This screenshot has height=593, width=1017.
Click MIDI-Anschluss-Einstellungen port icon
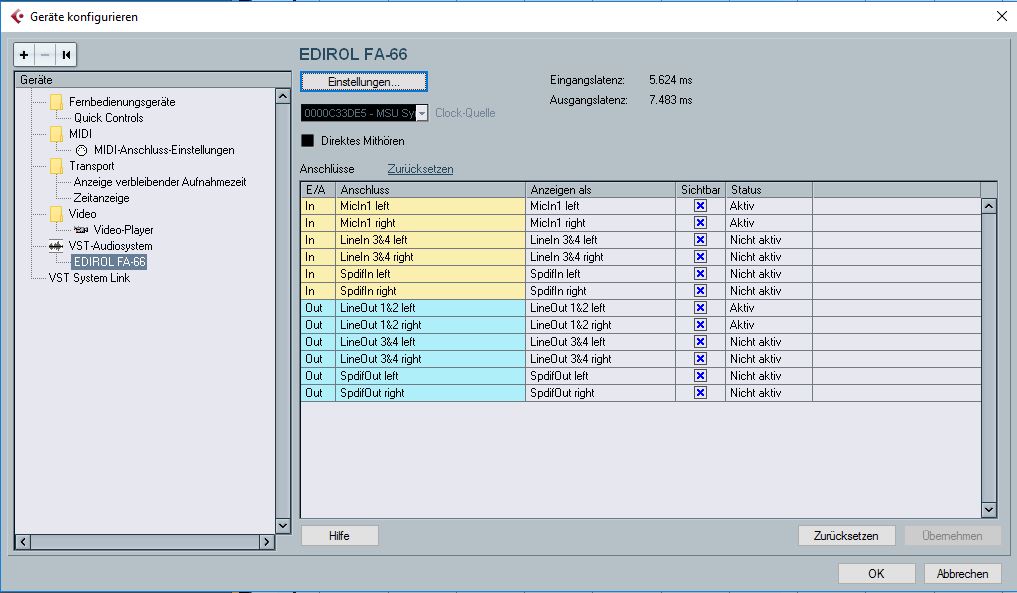(x=82, y=150)
